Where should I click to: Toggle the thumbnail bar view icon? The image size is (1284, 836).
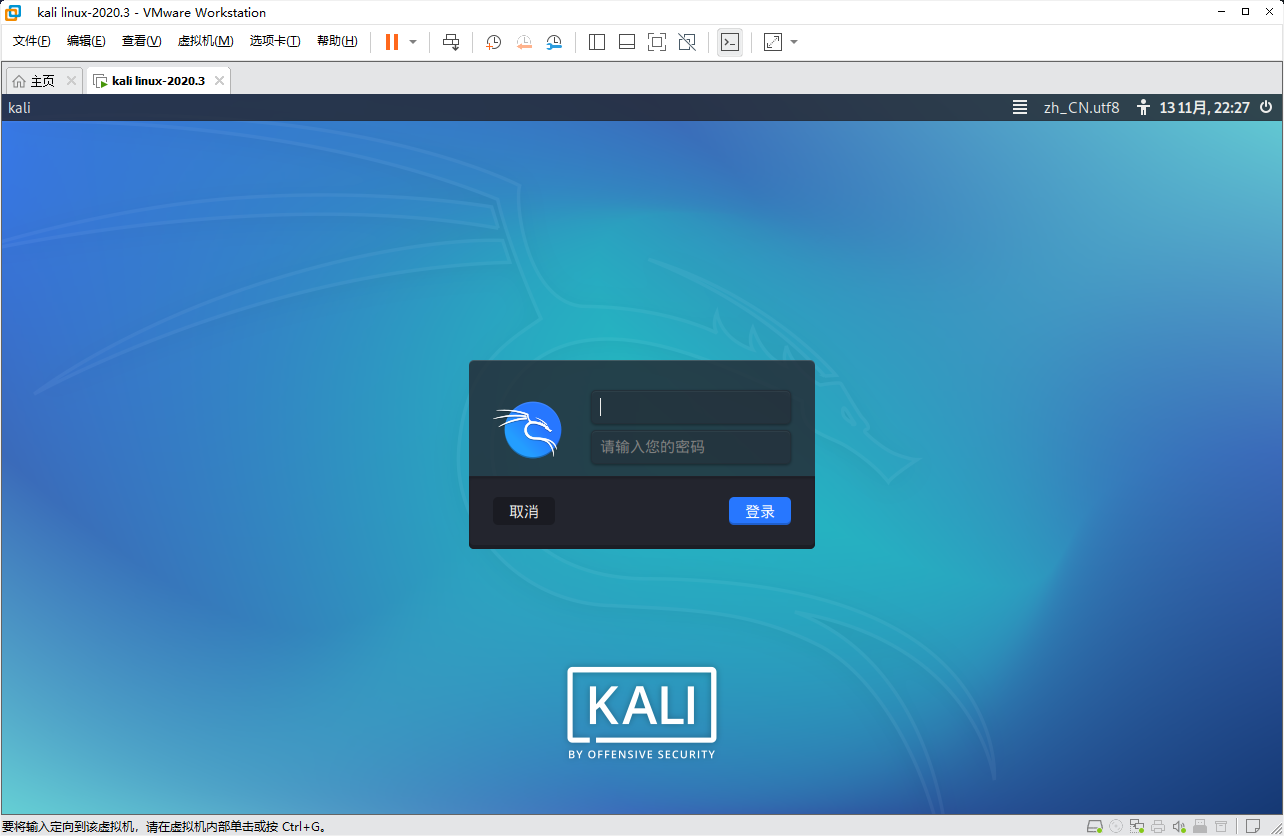627,42
